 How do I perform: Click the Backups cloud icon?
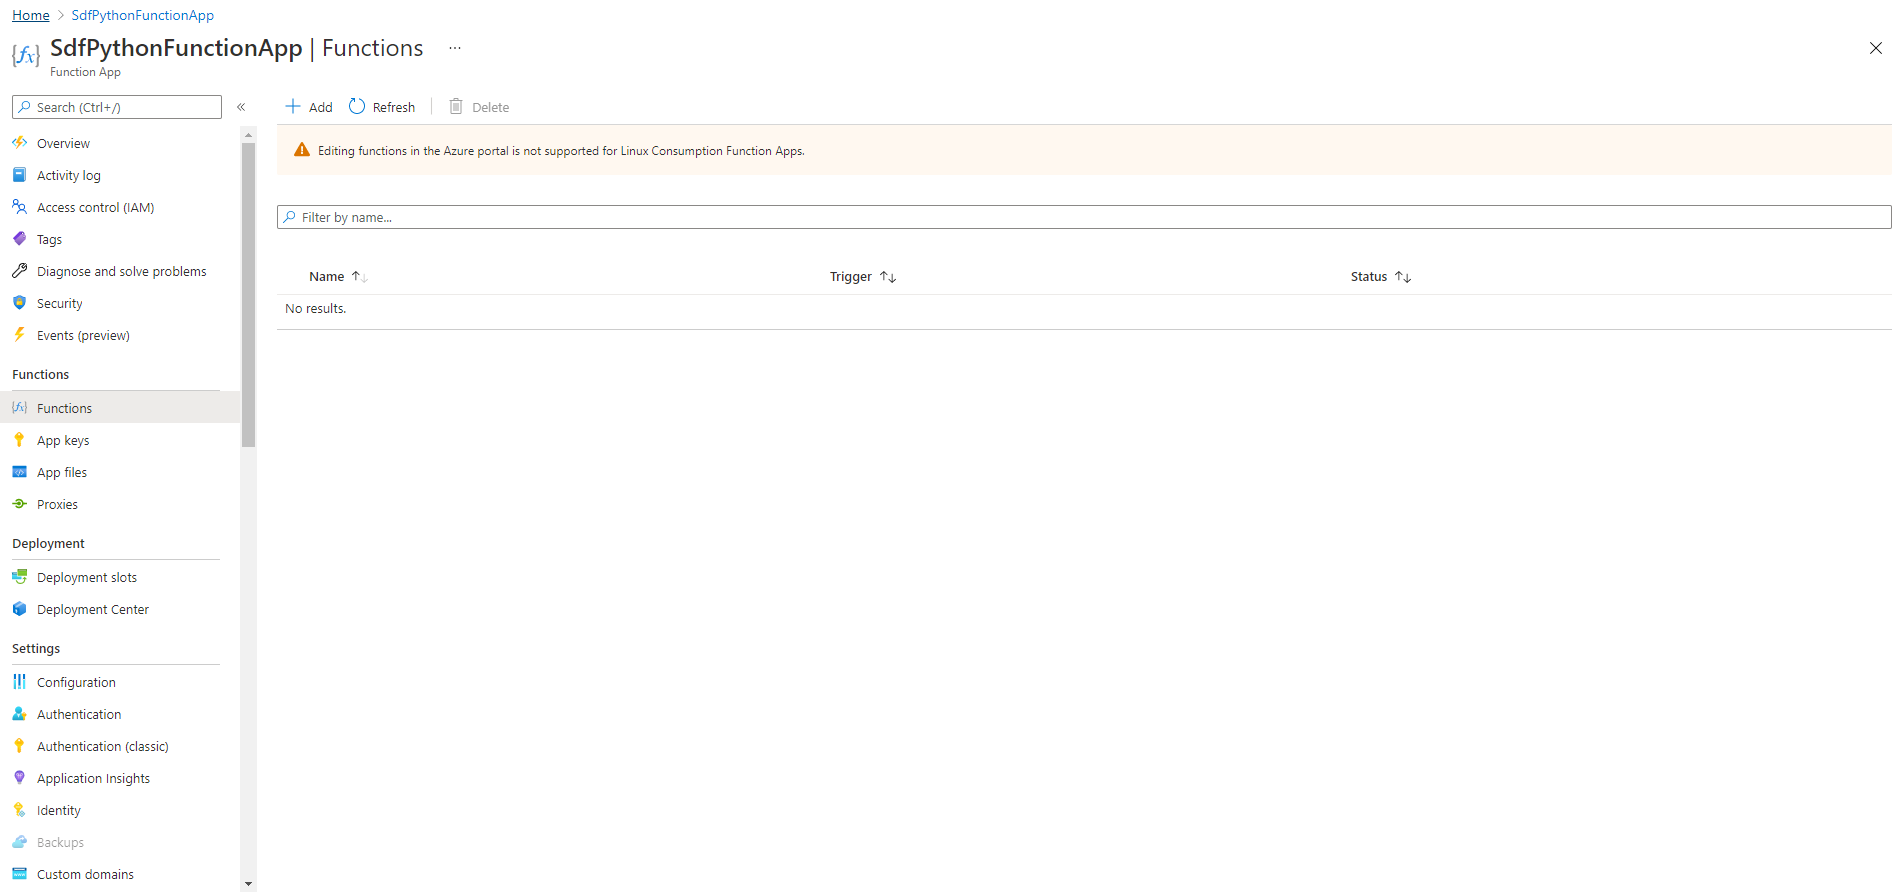click(x=19, y=842)
